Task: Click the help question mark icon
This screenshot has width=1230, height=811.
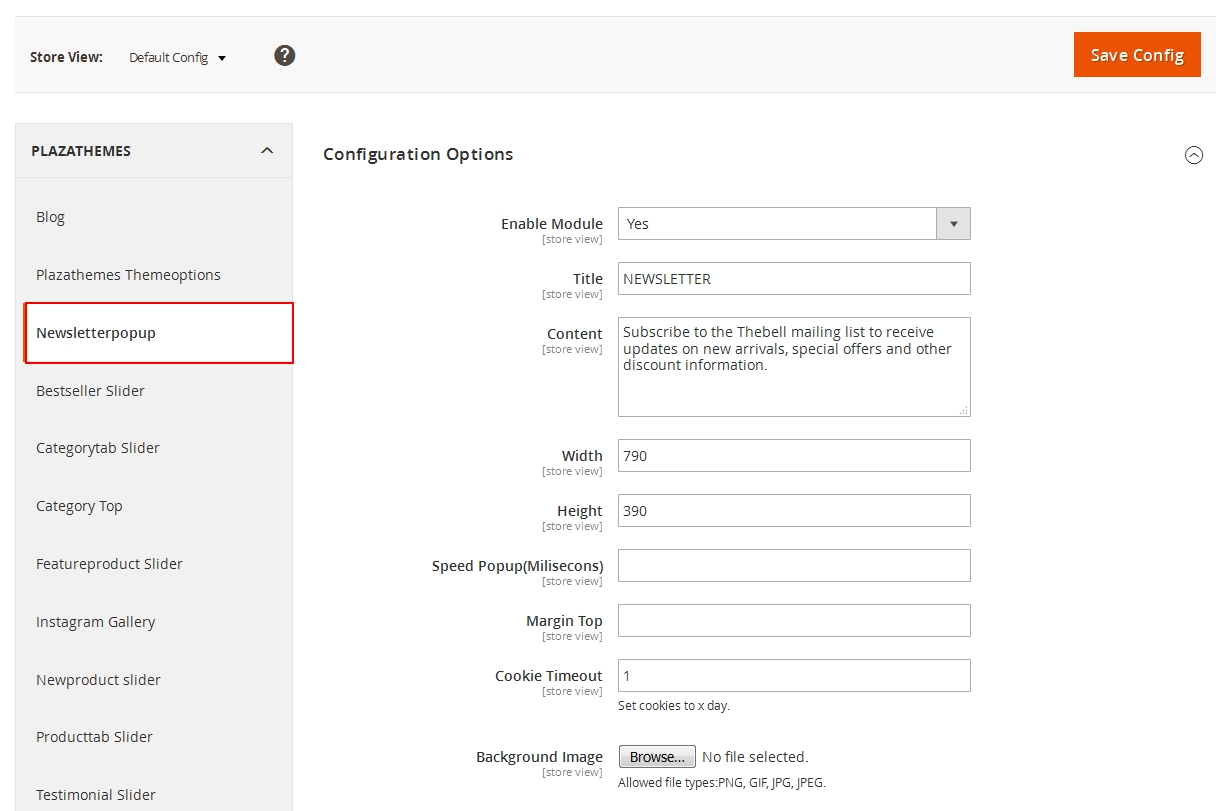Action: coord(285,56)
